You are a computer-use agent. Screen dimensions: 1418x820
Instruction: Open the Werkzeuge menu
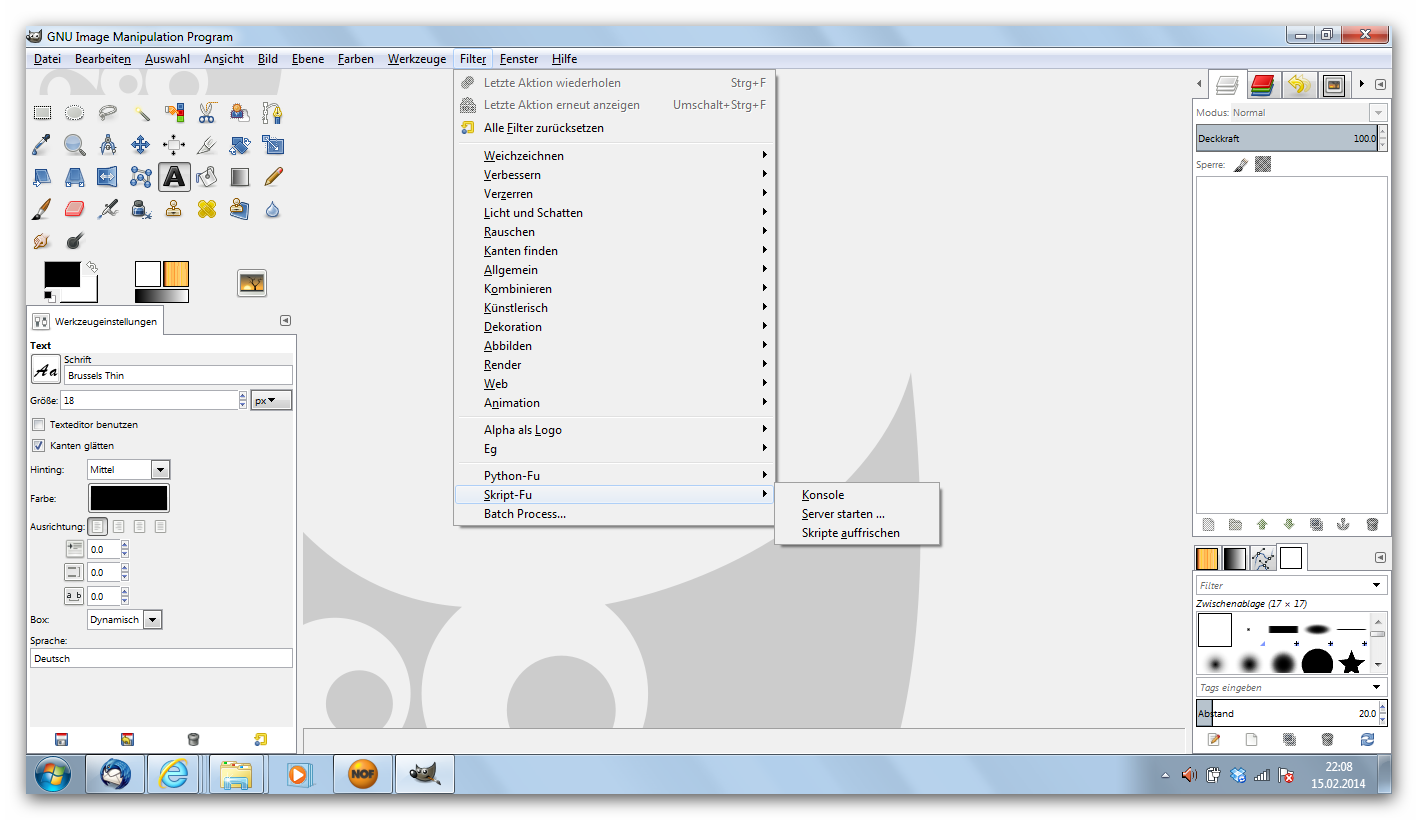click(x=417, y=59)
